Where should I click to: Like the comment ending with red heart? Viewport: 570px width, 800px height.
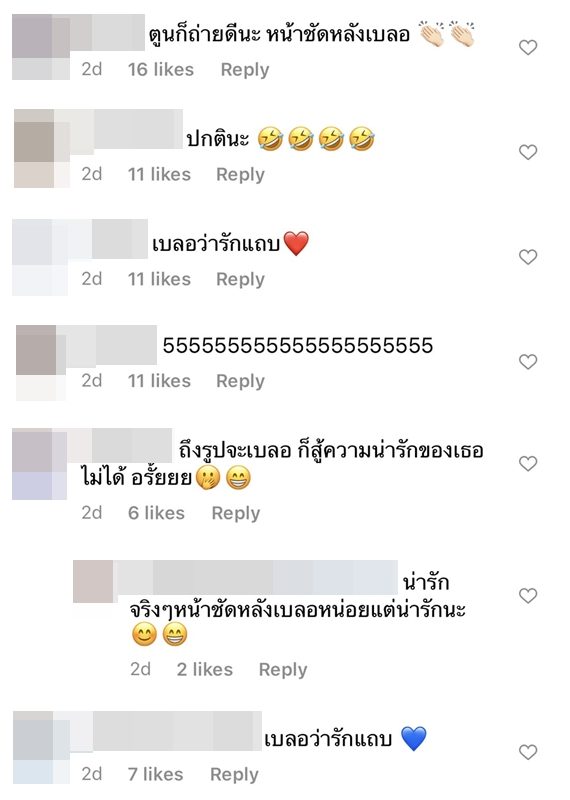(528, 257)
